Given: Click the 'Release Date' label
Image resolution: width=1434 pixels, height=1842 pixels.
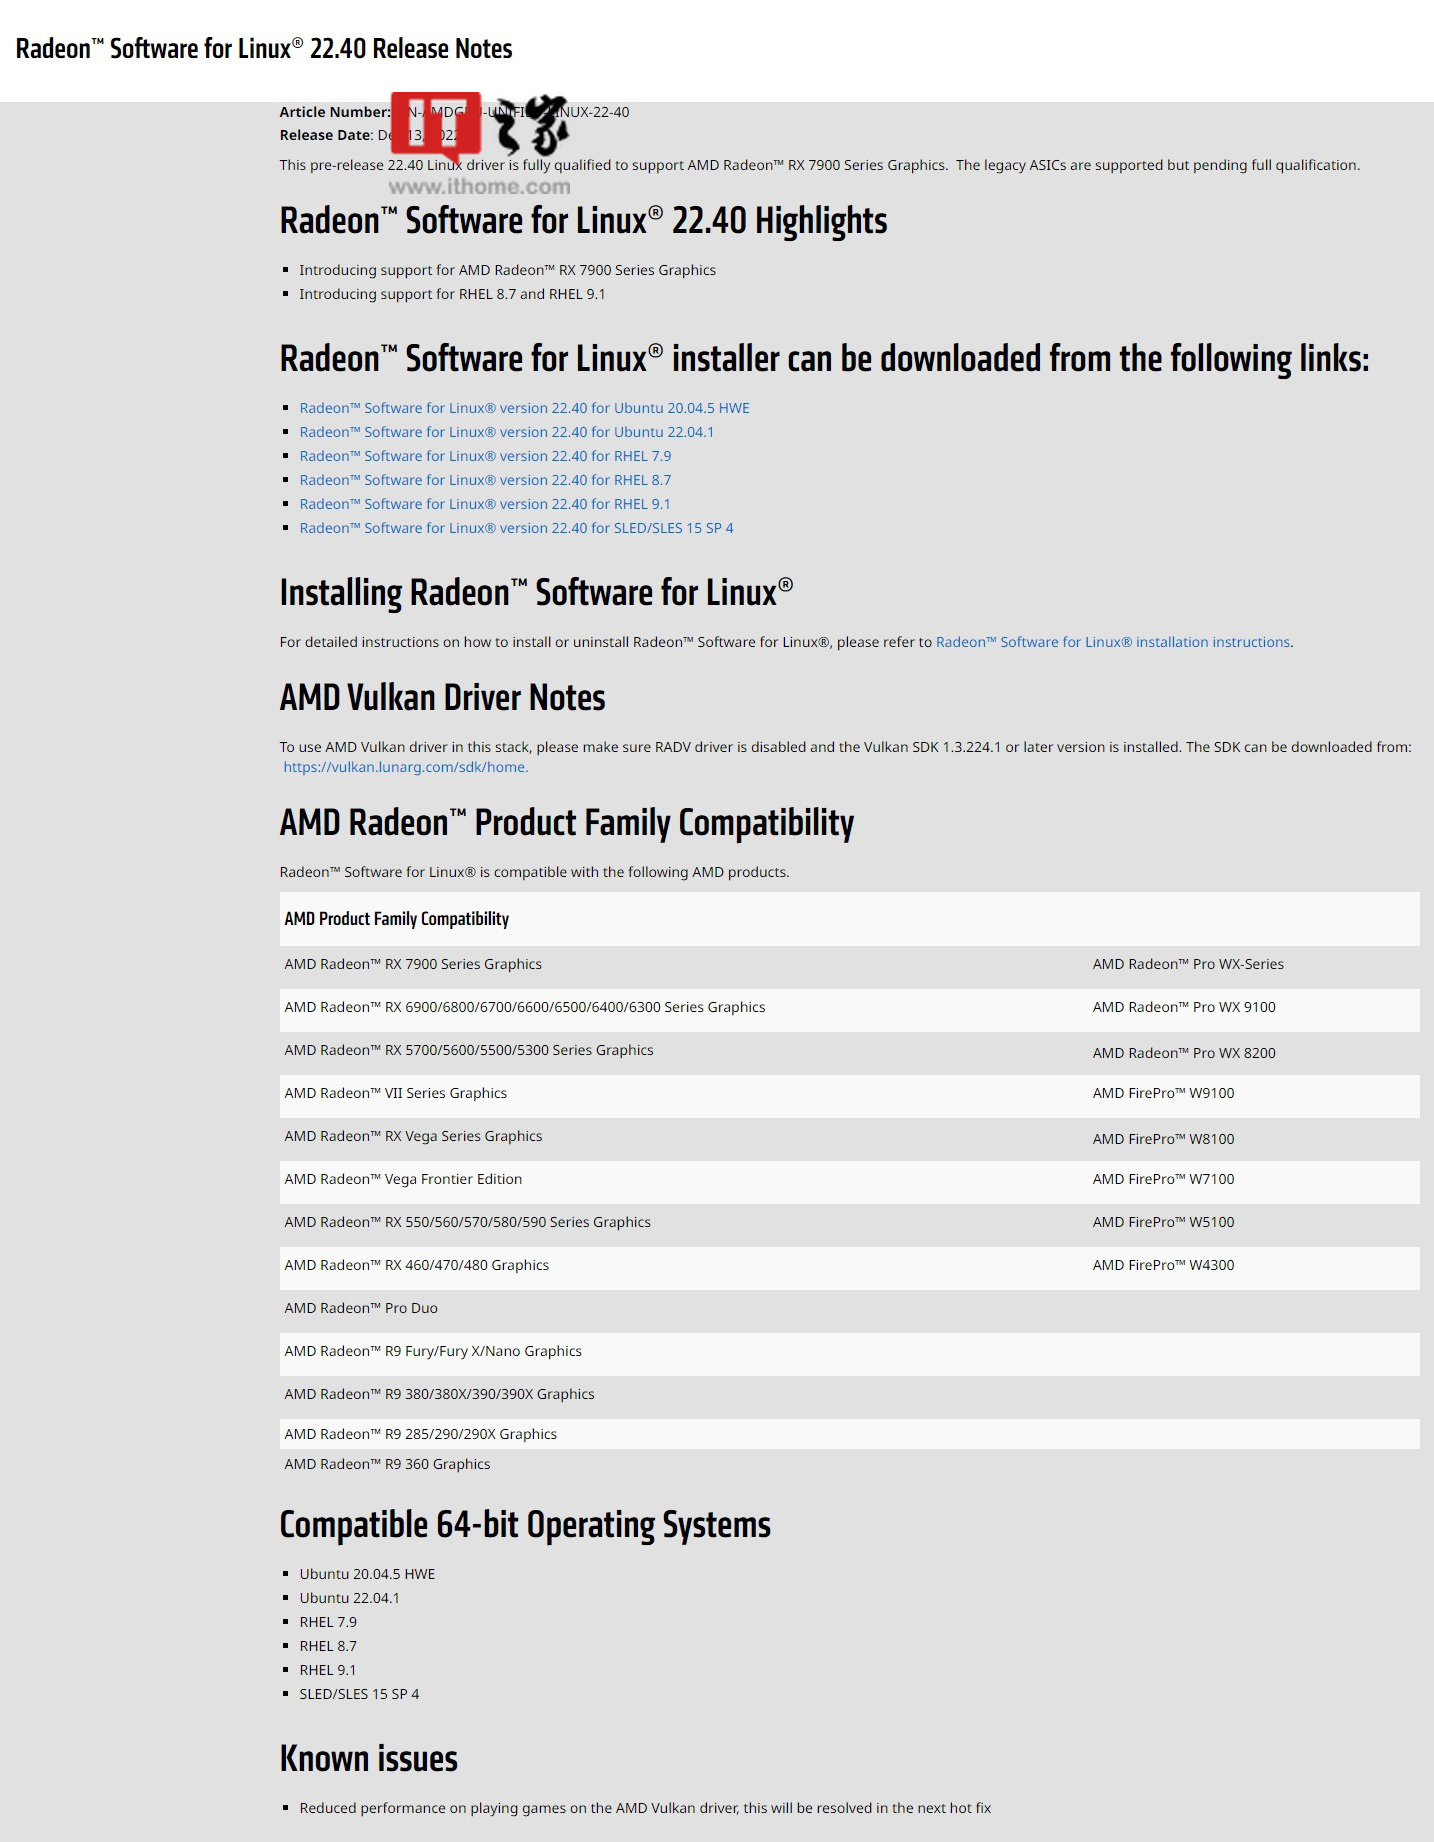Looking at the screenshot, I should tap(326, 135).
